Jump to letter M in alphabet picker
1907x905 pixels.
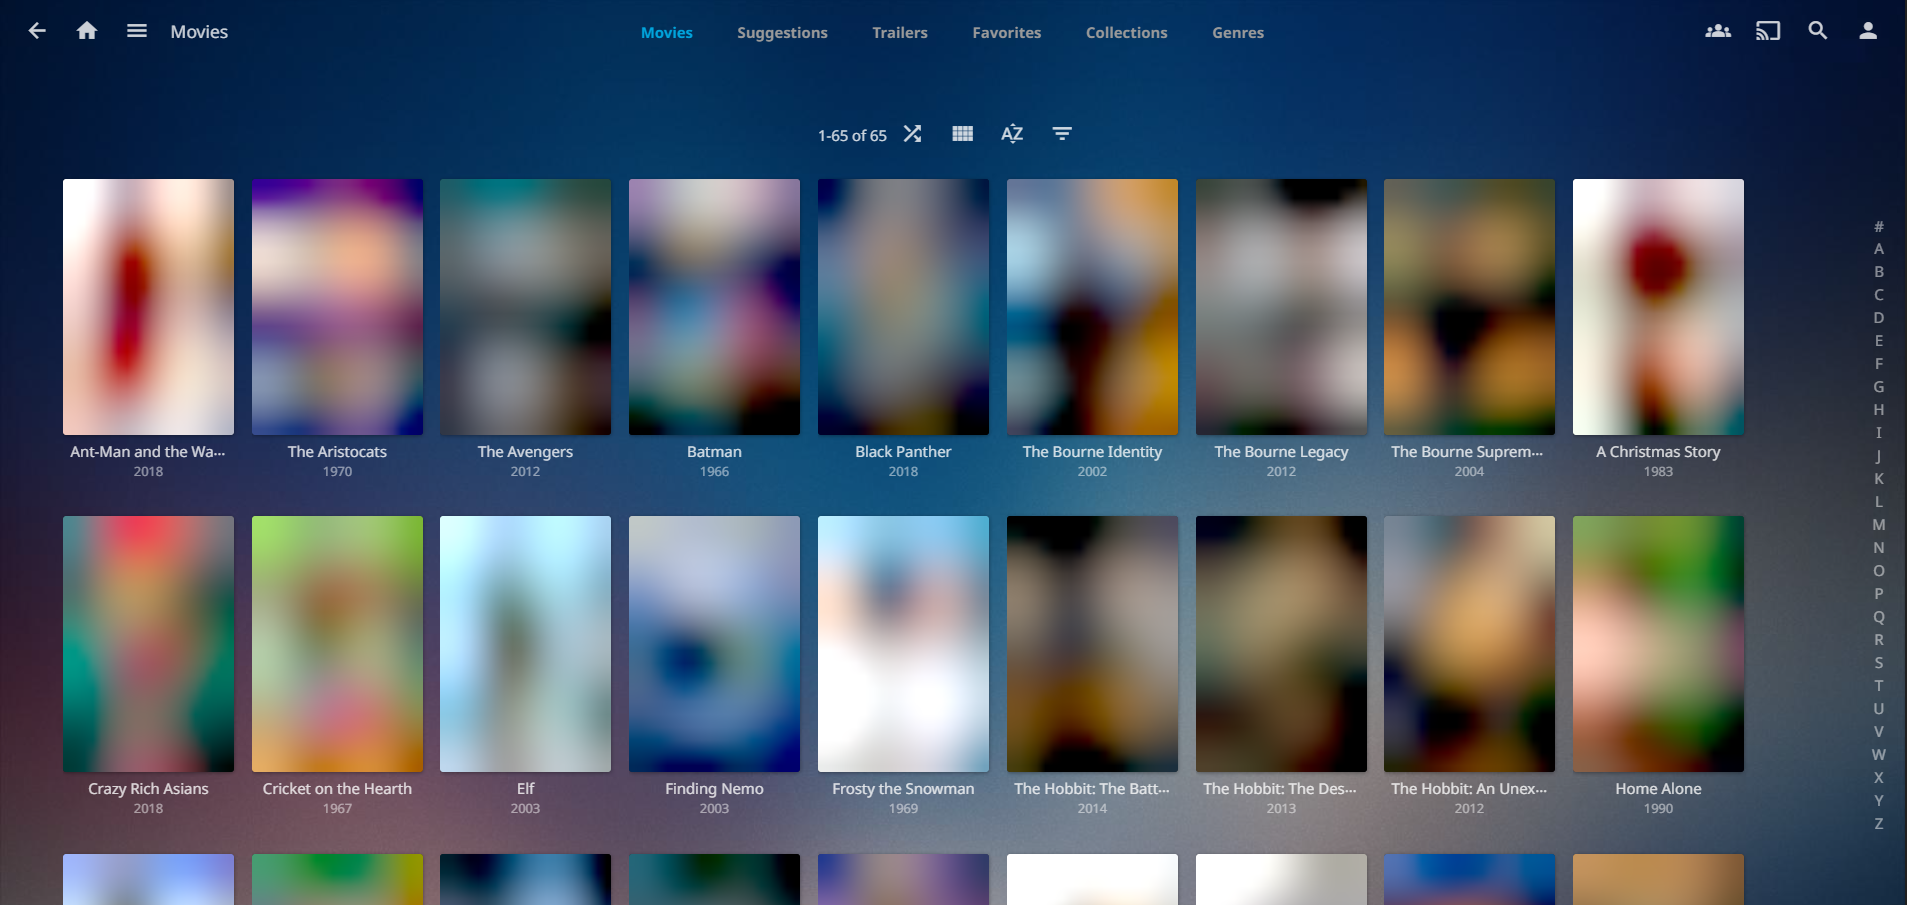tap(1879, 525)
